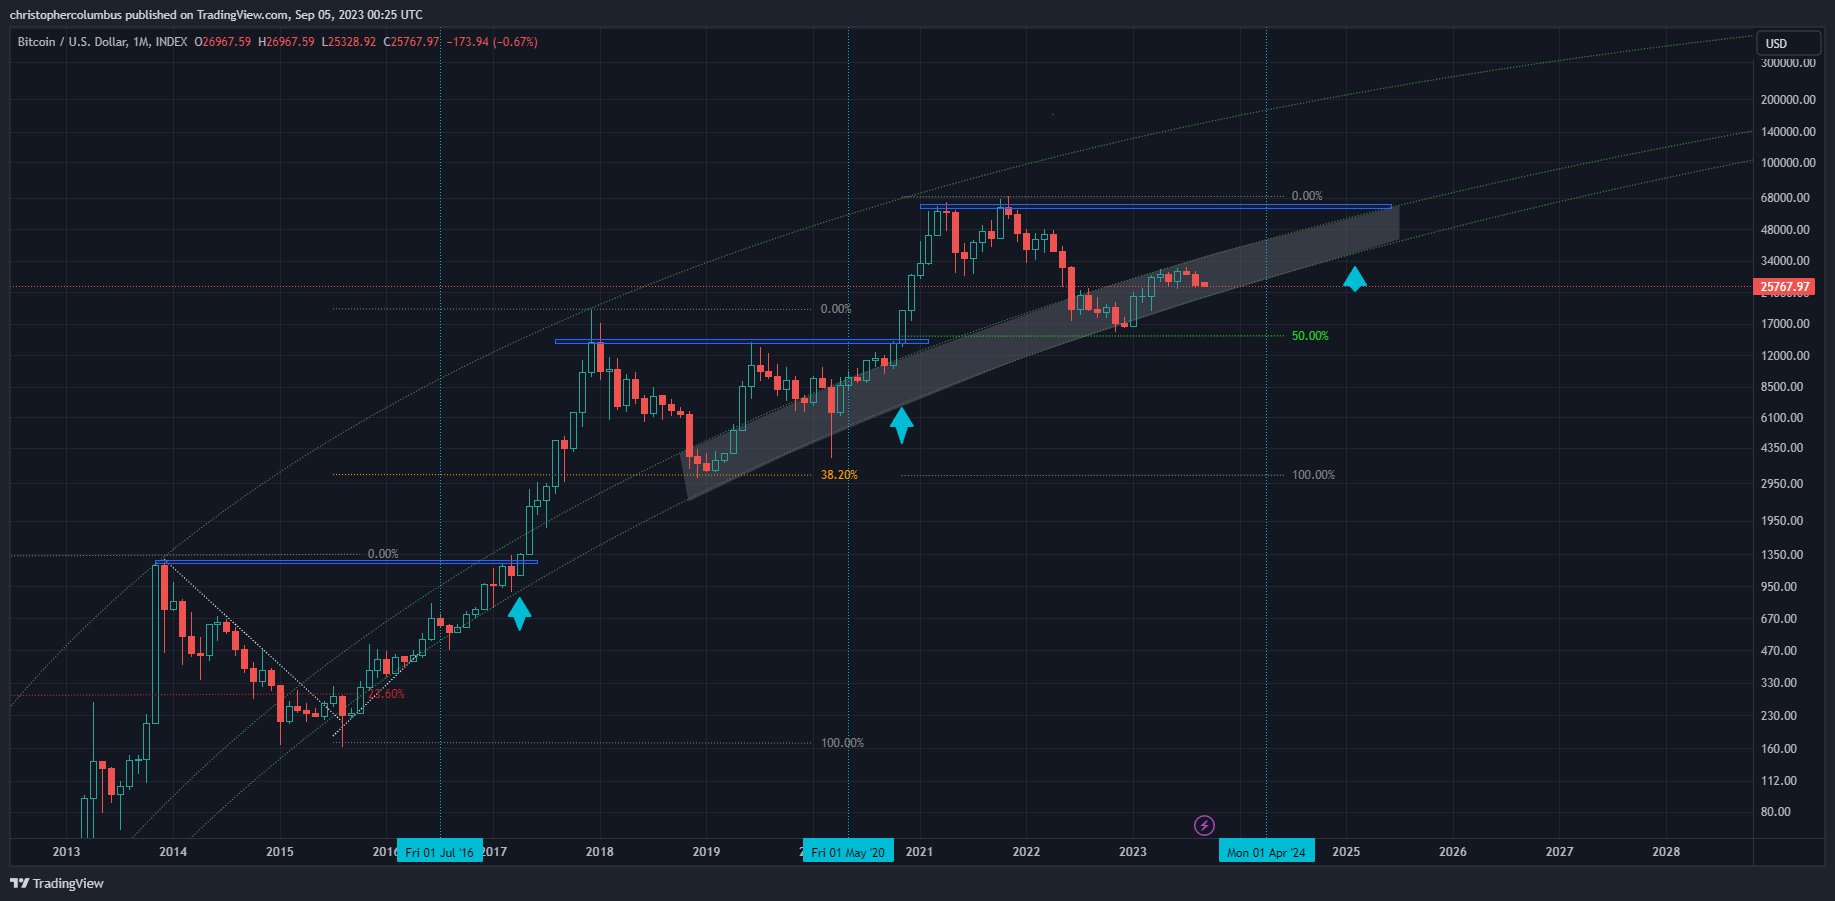Click the 6100.00 price axis label
Image resolution: width=1835 pixels, height=901 pixels.
click(x=1782, y=418)
